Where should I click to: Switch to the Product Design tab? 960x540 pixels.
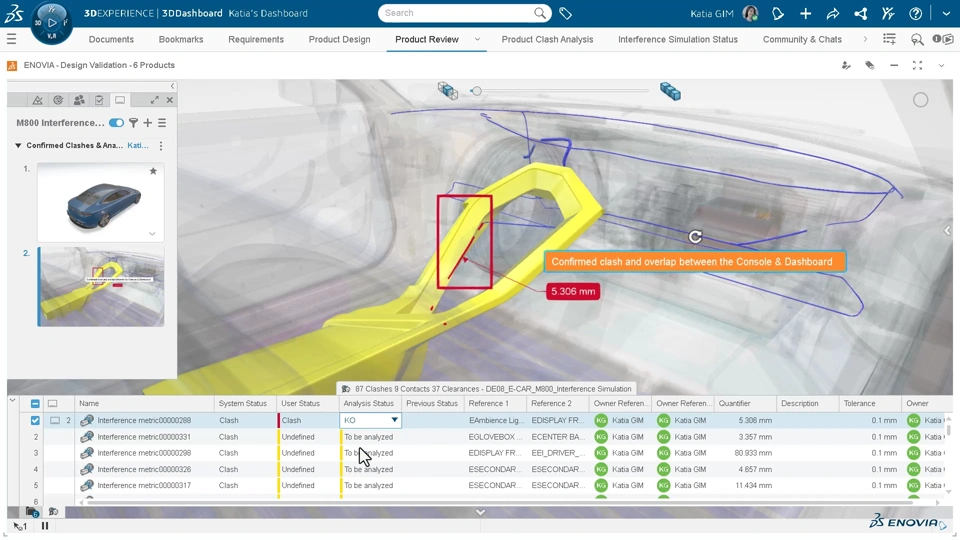click(339, 39)
